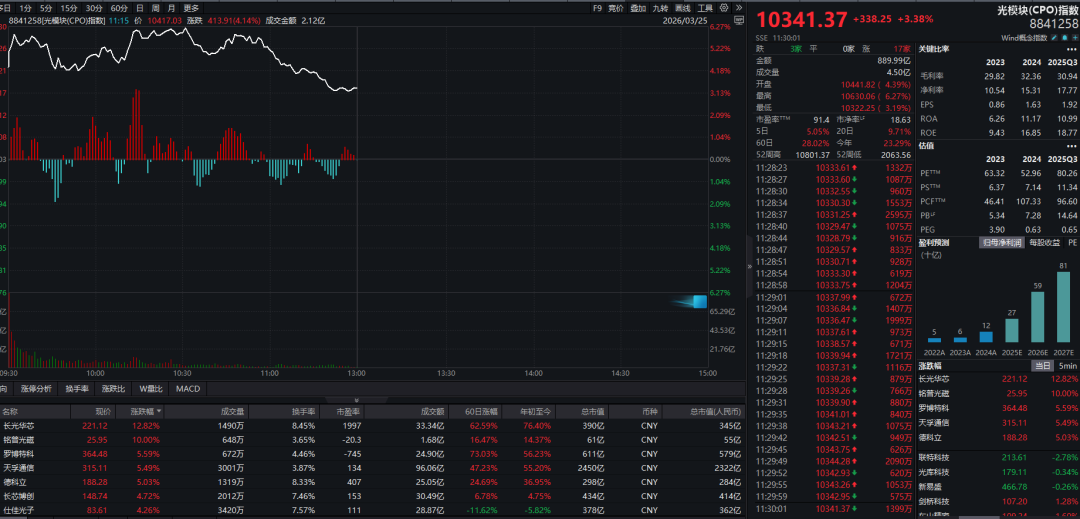The image size is (1080, 519).
Task: Open the 关键比率 more options dots
Action: (x=1071, y=49)
